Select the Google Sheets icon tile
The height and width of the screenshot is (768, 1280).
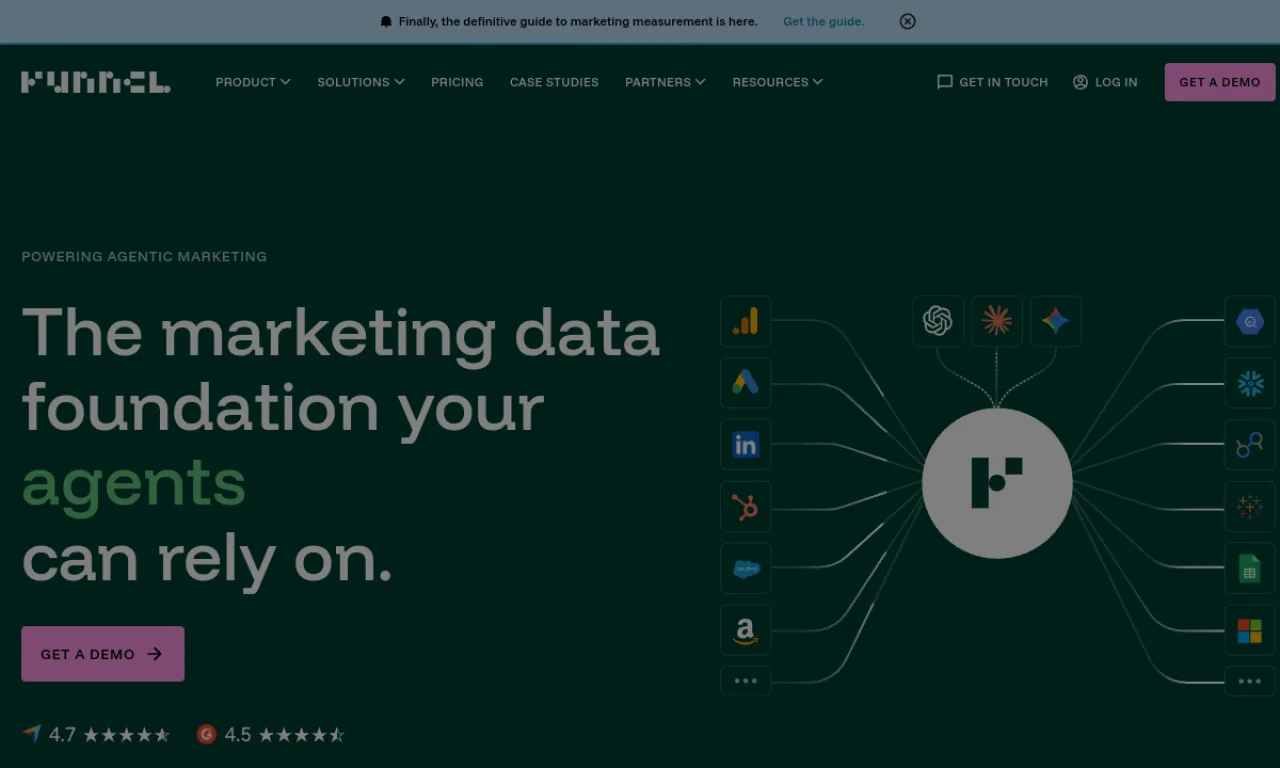coord(1250,569)
